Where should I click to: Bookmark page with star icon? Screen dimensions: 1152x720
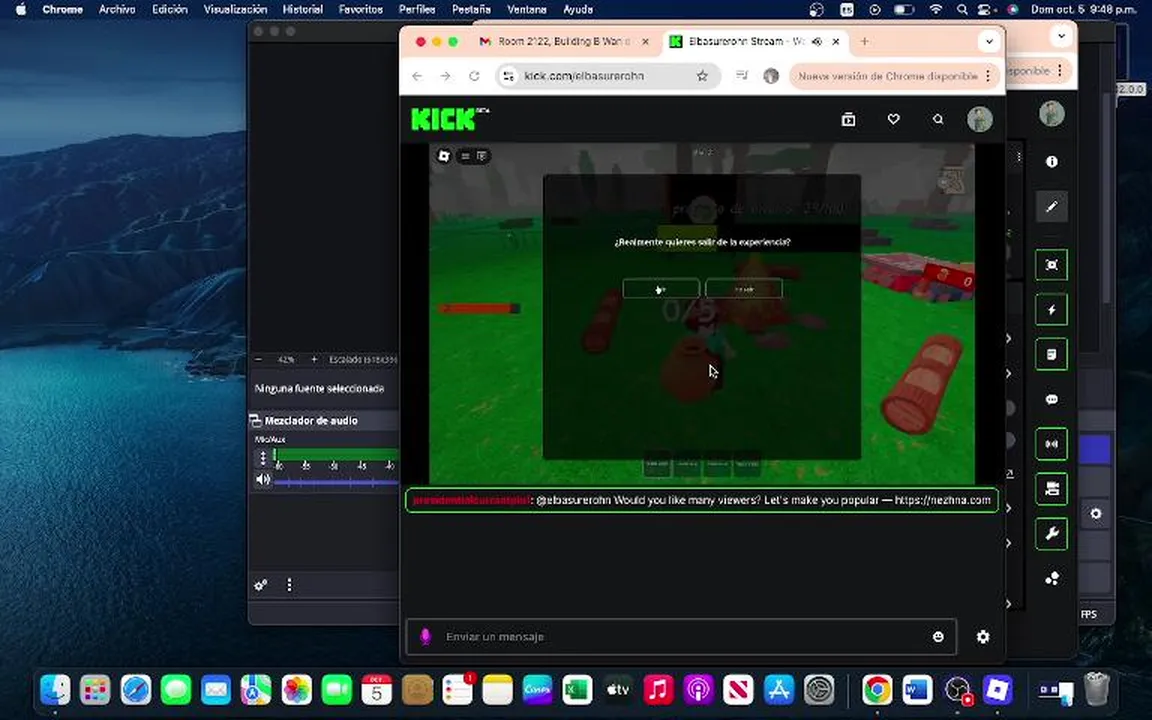[702, 76]
